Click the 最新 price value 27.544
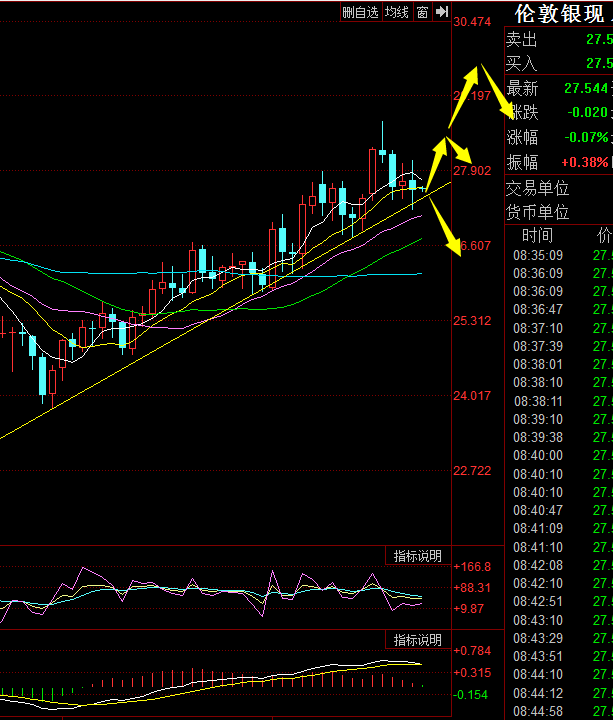The height and width of the screenshot is (720, 613). [586, 88]
